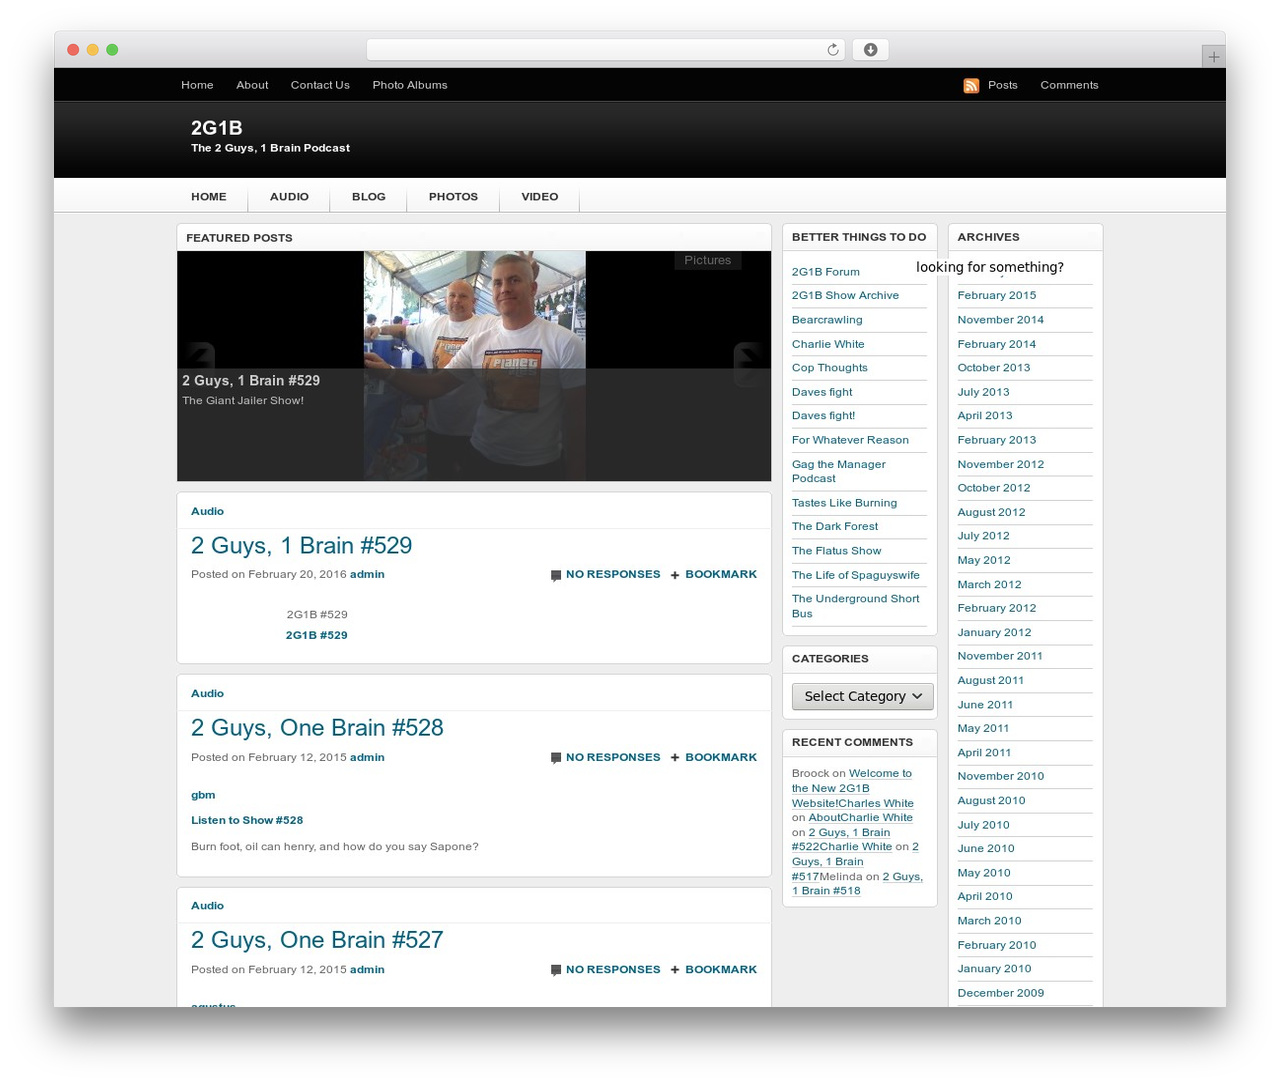1280x1084 pixels.
Task: Click the RSS feed icon beside Posts
Action: coord(971,86)
